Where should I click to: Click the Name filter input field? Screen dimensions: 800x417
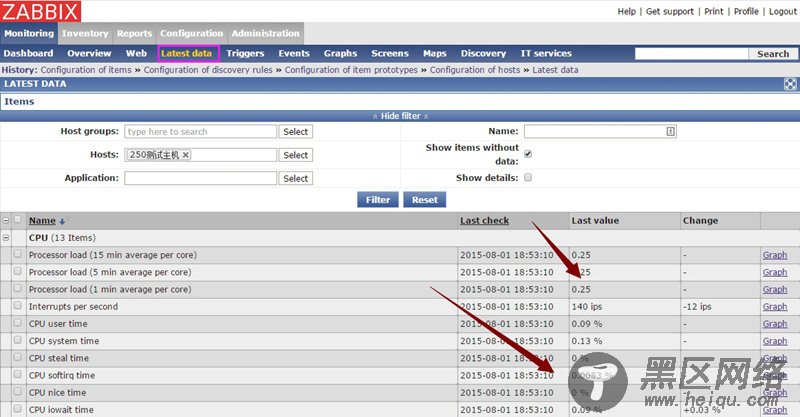pyautogui.click(x=600, y=132)
